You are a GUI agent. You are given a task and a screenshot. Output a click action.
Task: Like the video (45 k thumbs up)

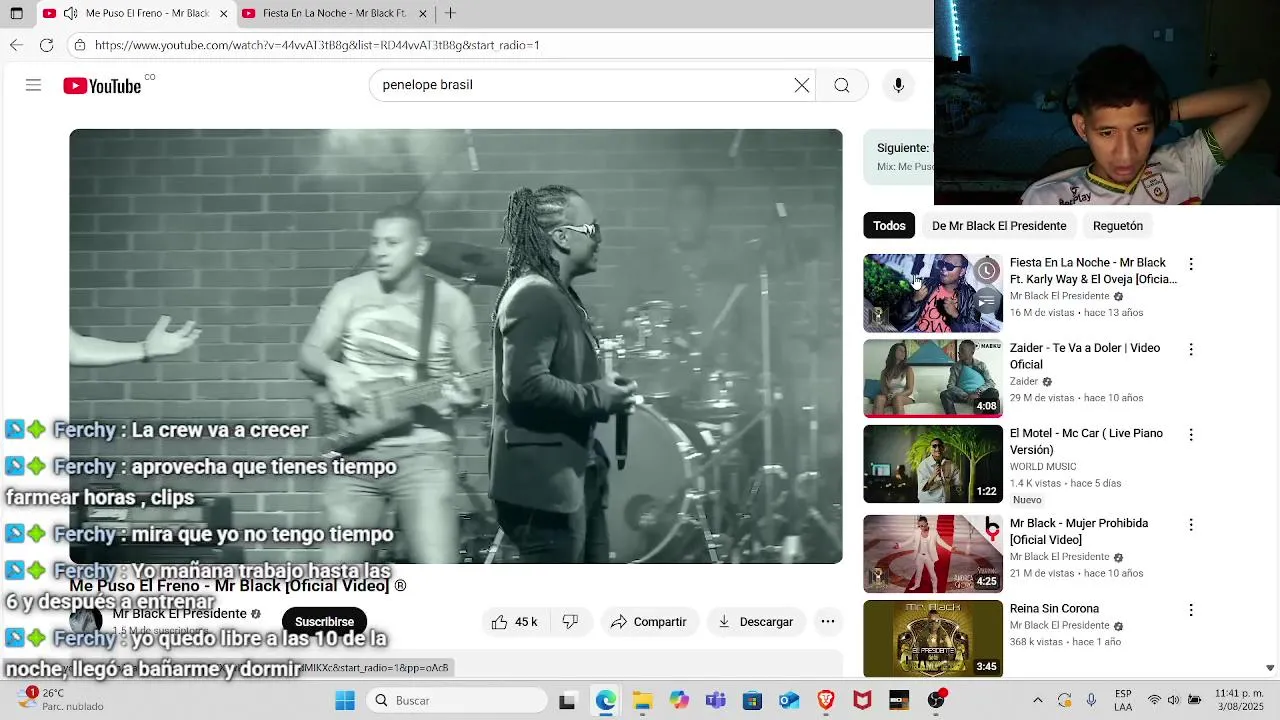(x=515, y=622)
